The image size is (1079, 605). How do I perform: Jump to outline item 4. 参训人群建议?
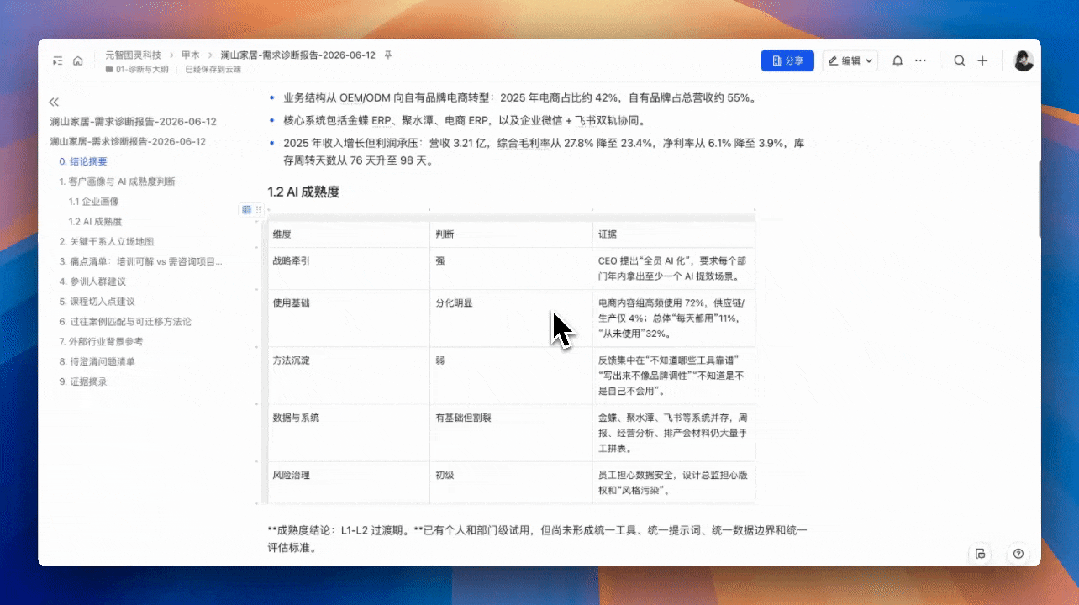92,282
